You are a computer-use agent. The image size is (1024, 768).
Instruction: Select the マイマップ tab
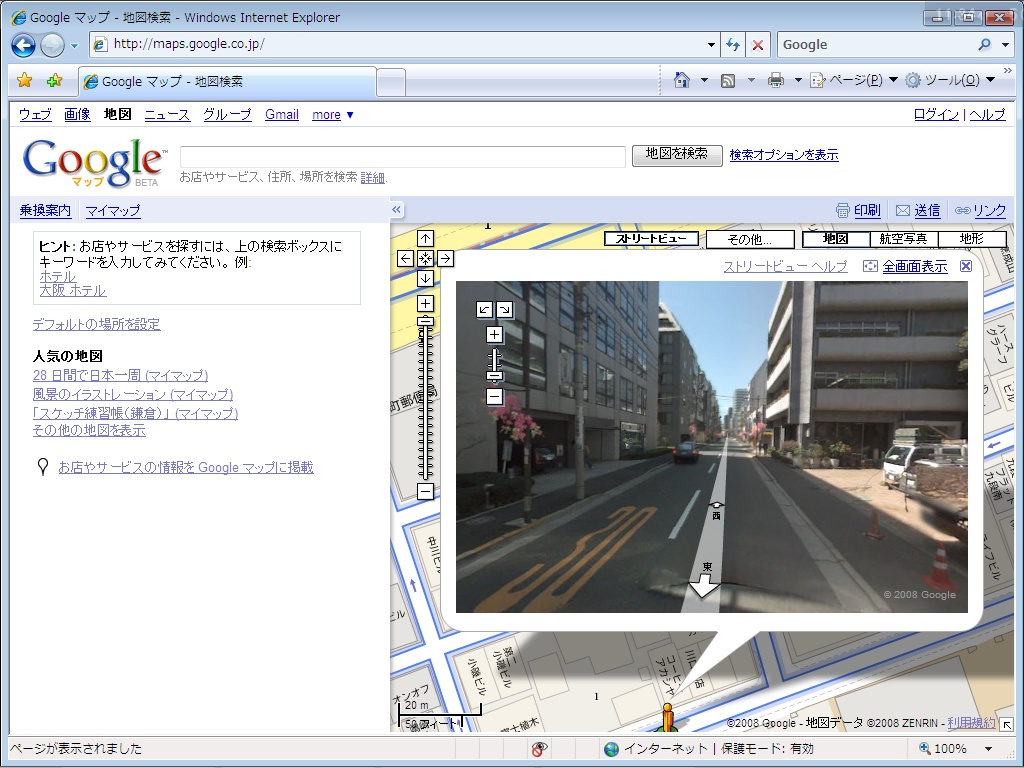[113, 210]
